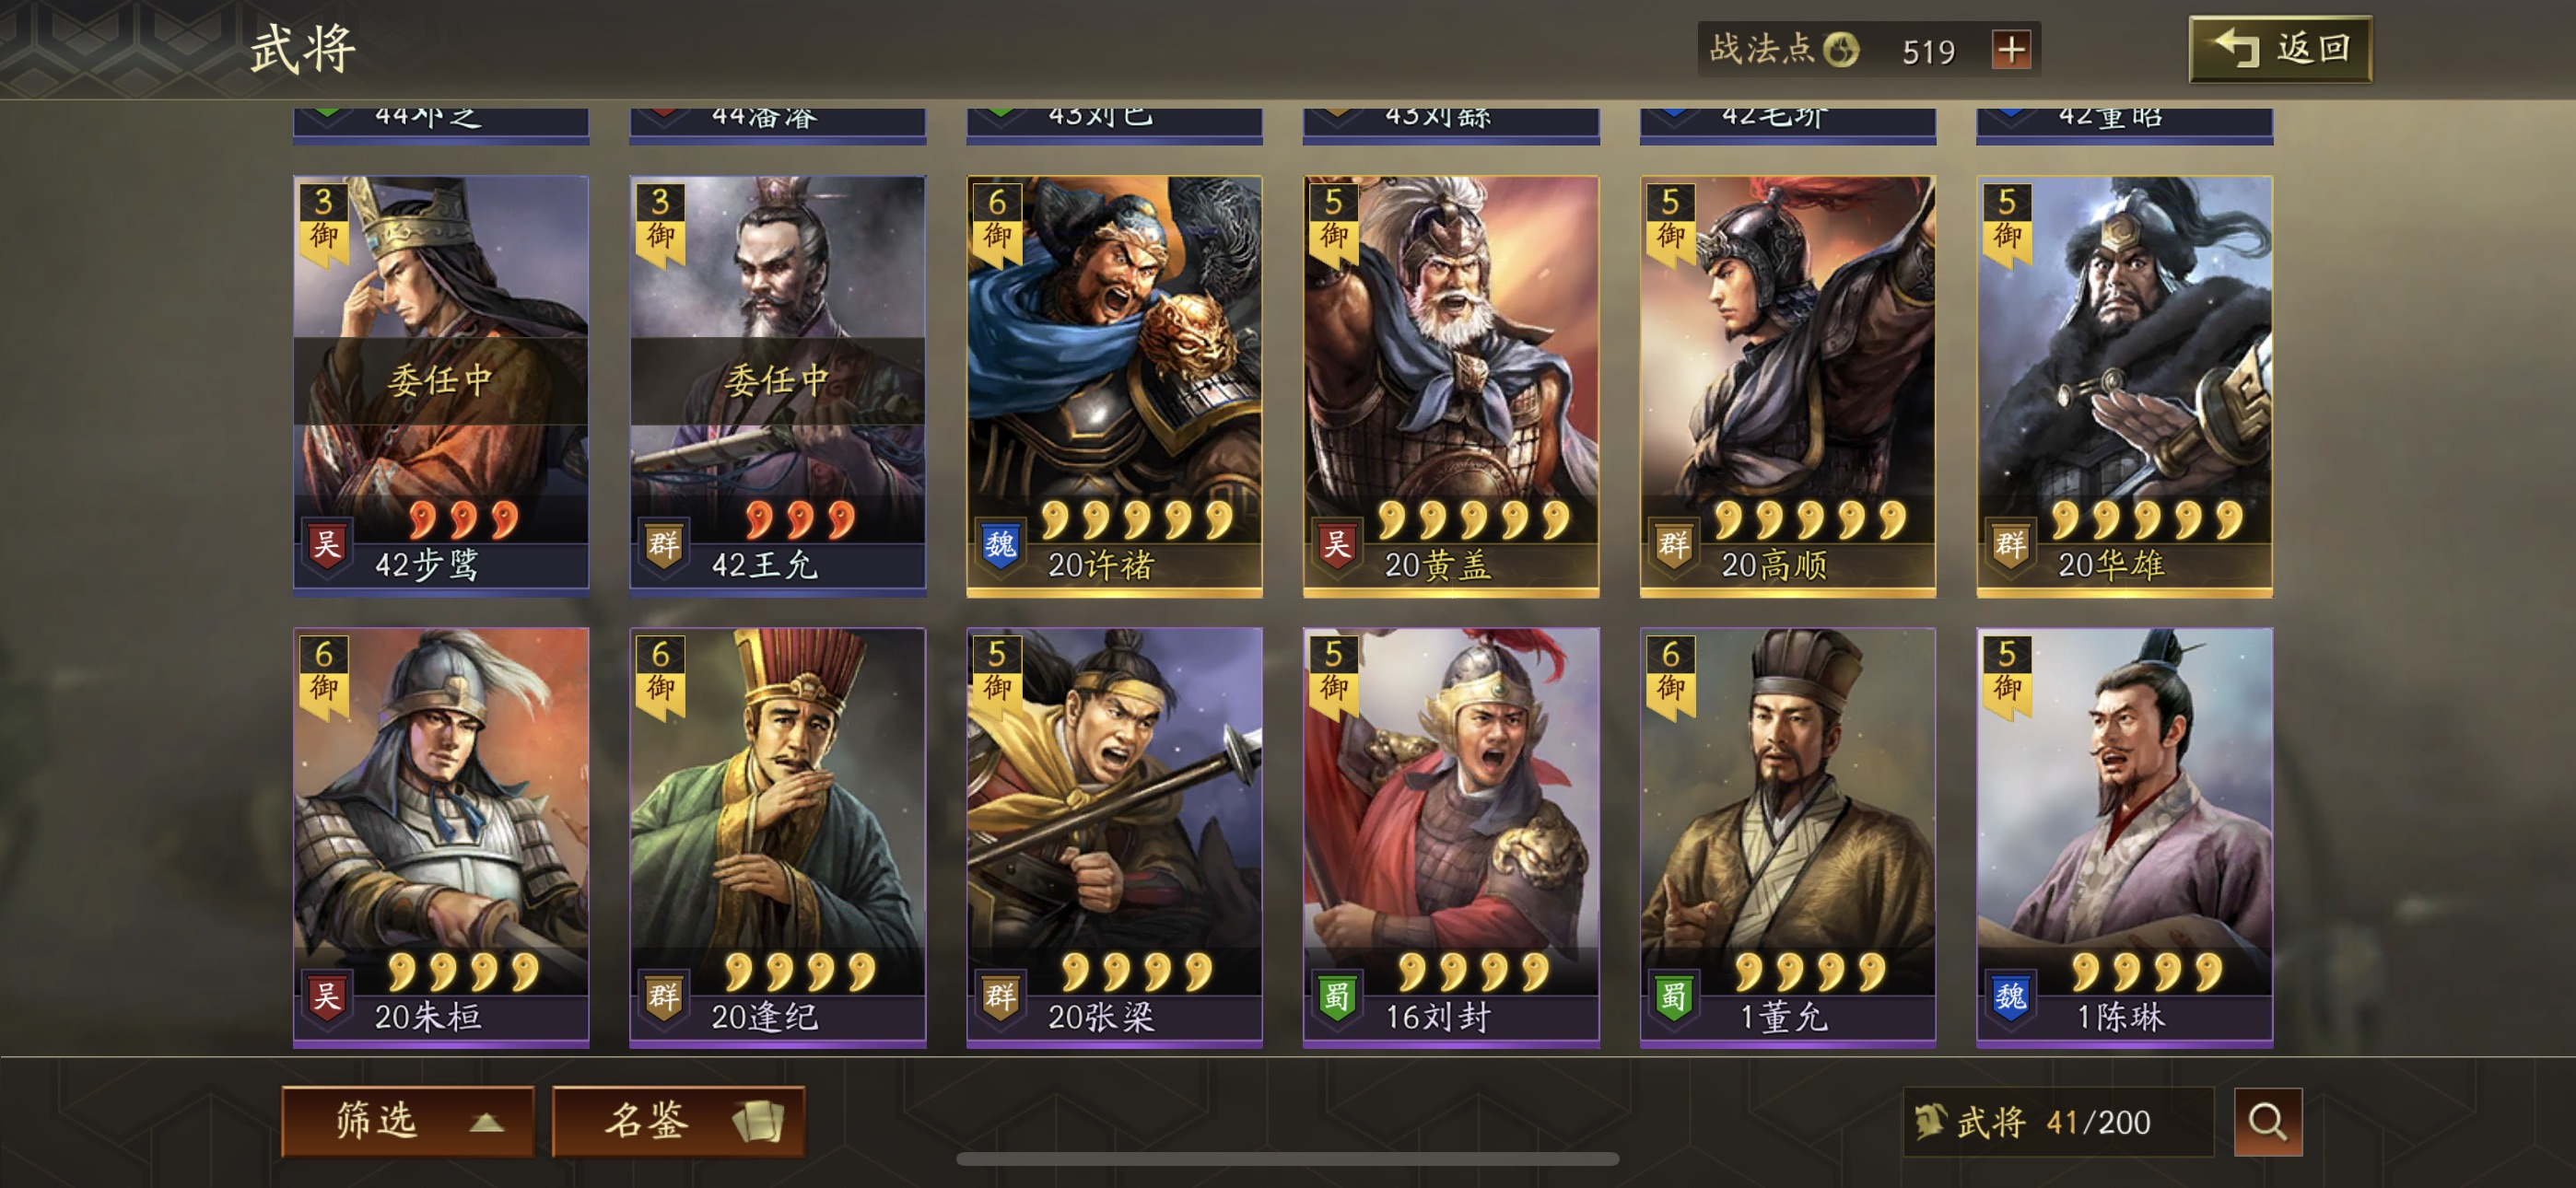This screenshot has height=1188, width=2576.
Task: Open the magnifier search icon
Action: click(x=2267, y=1122)
